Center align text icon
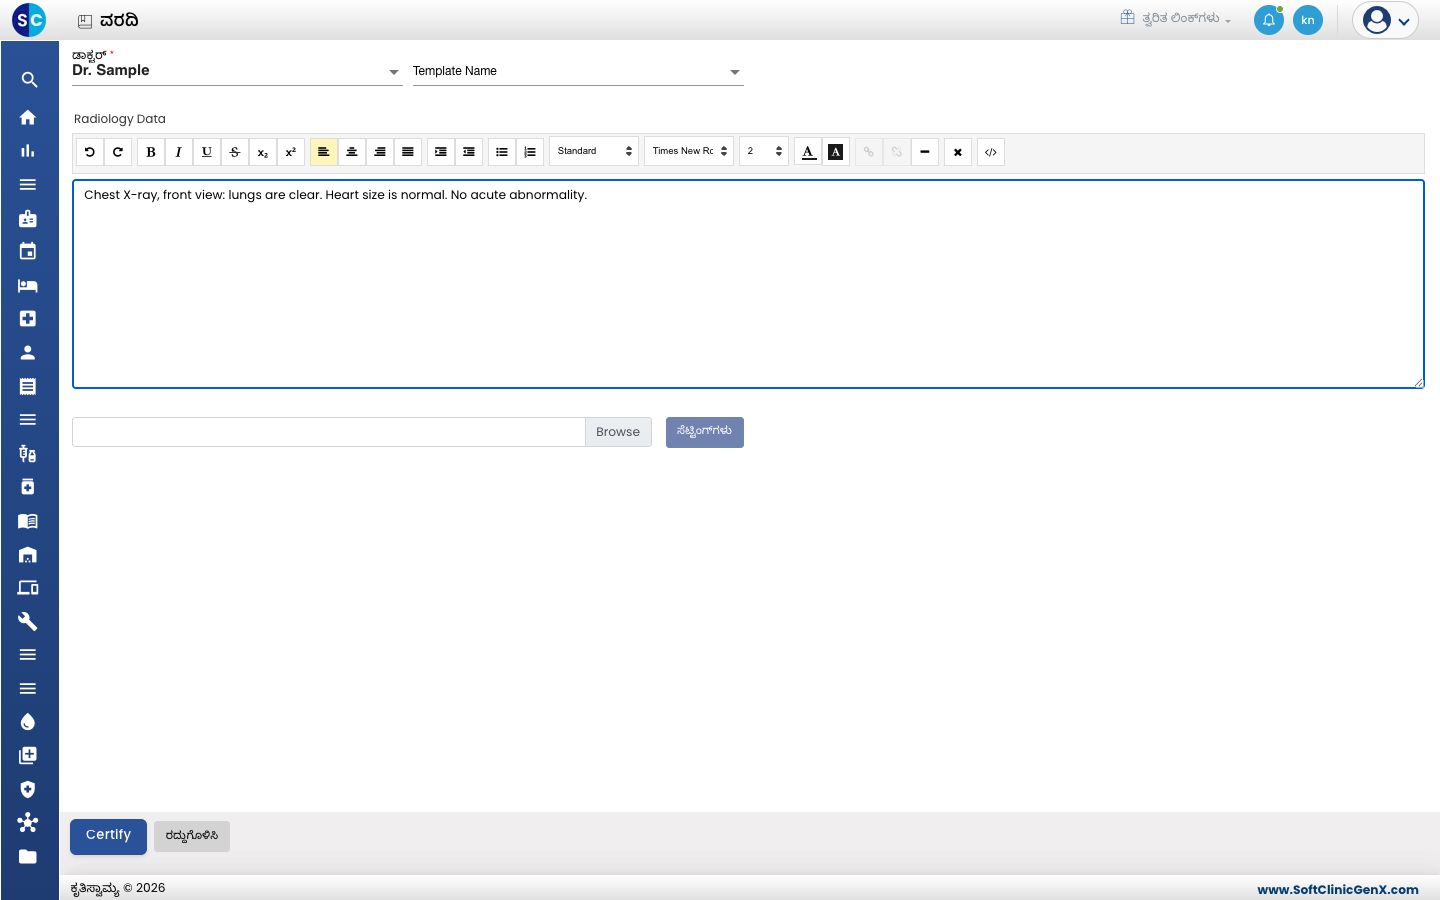1440x900 pixels. (352, 152)
